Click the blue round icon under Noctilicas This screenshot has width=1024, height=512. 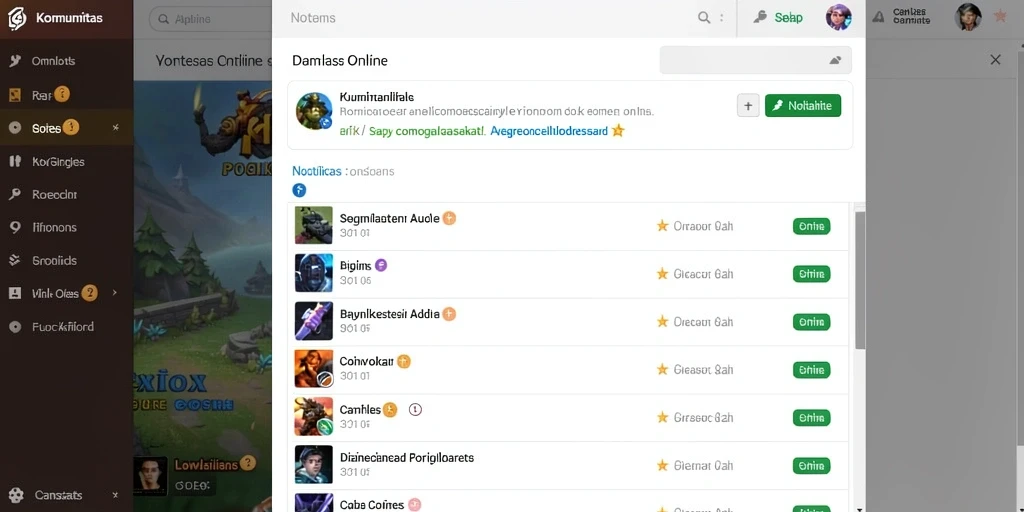point(299,191)
